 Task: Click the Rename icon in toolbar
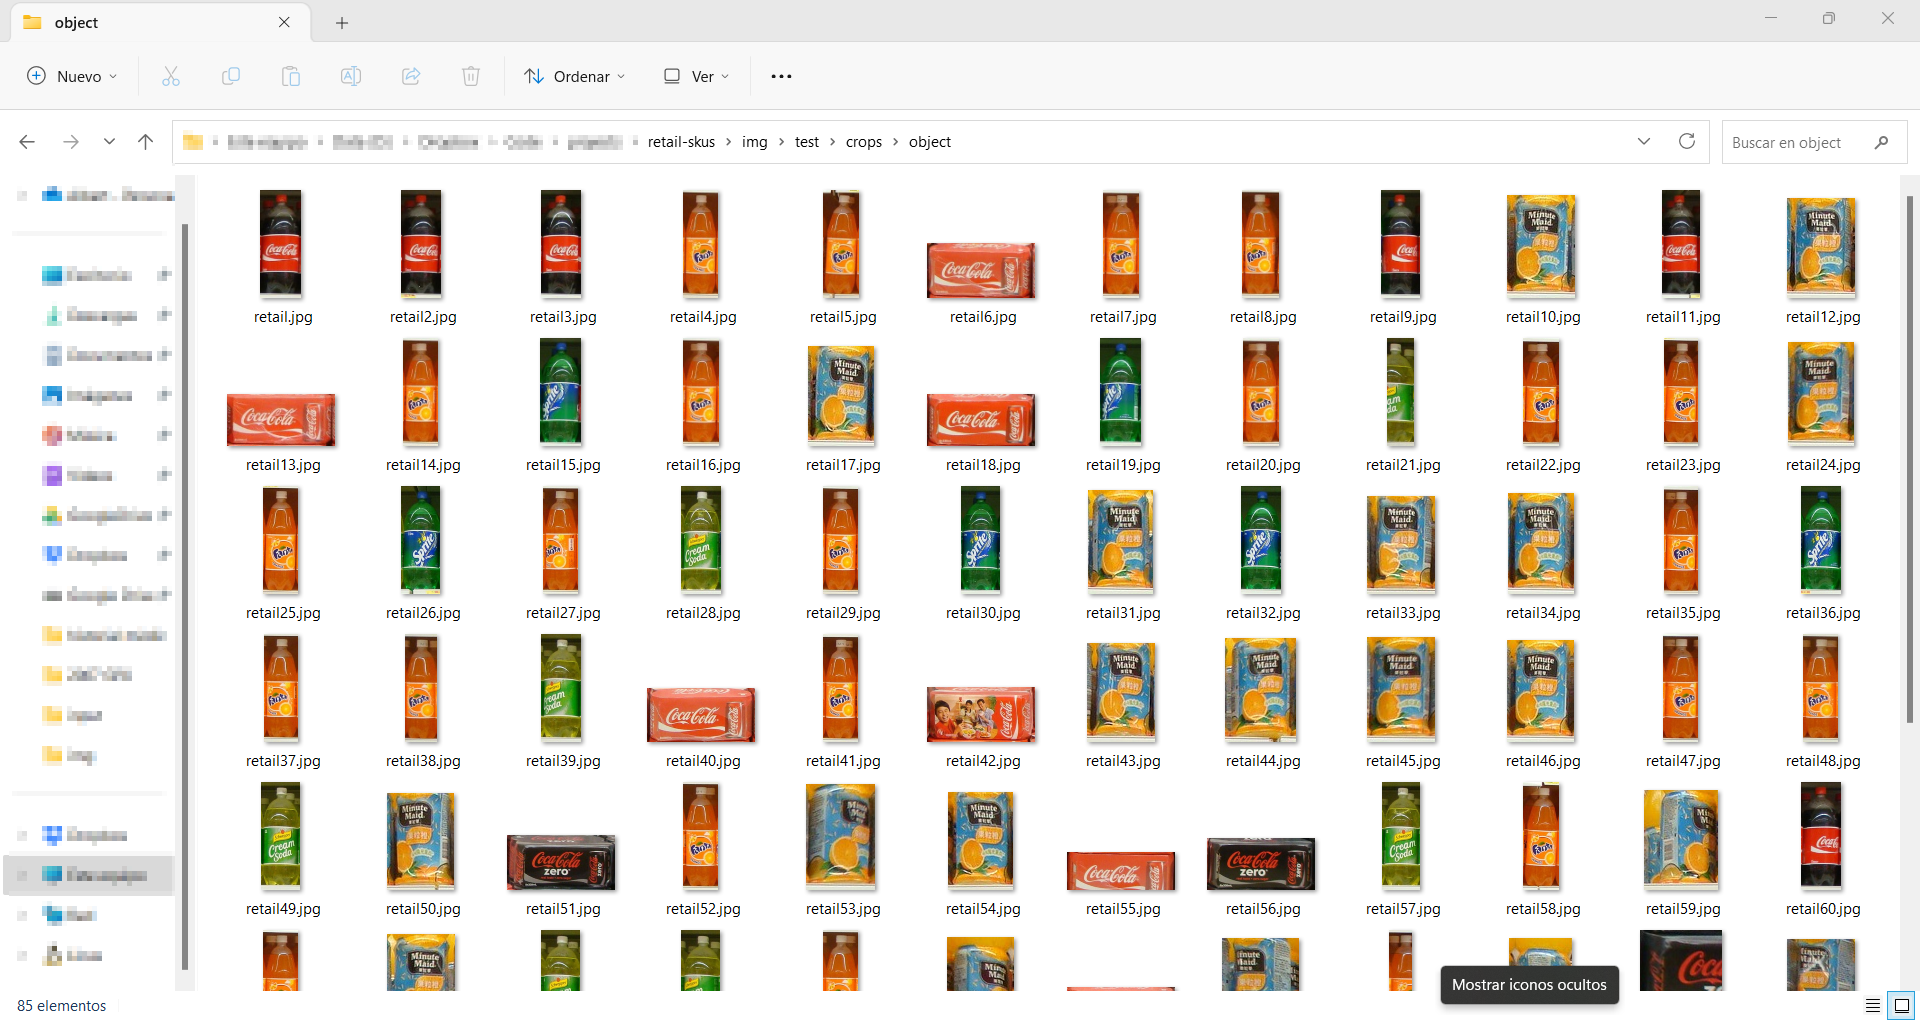tap(351, 76)
